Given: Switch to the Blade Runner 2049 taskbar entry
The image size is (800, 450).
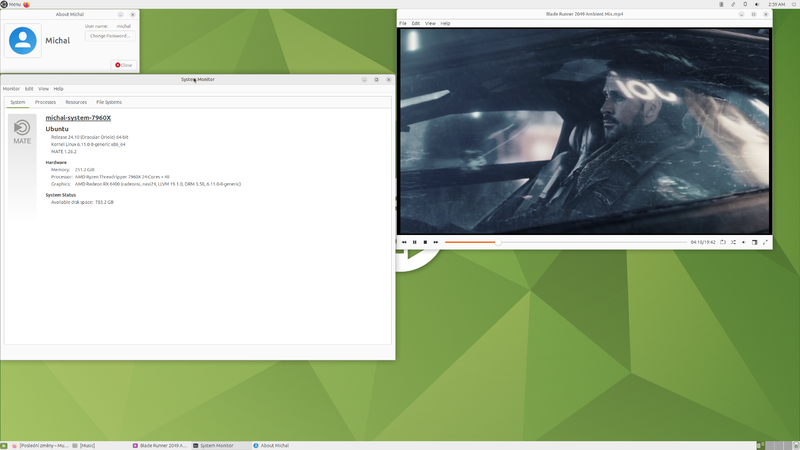Looking at the screenshot, I should [x=160, y=445].
